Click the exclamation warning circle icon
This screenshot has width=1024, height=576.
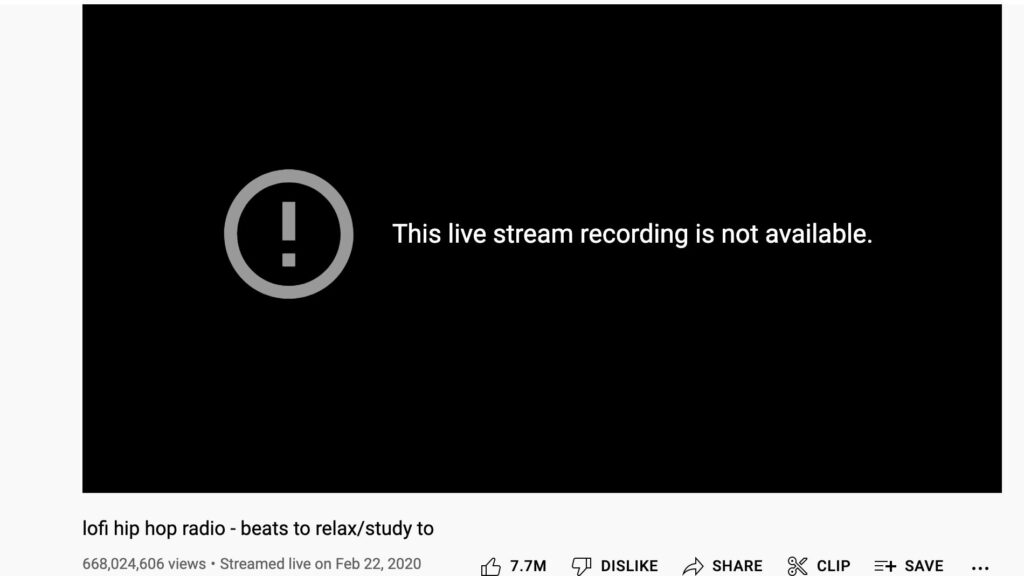289,234
